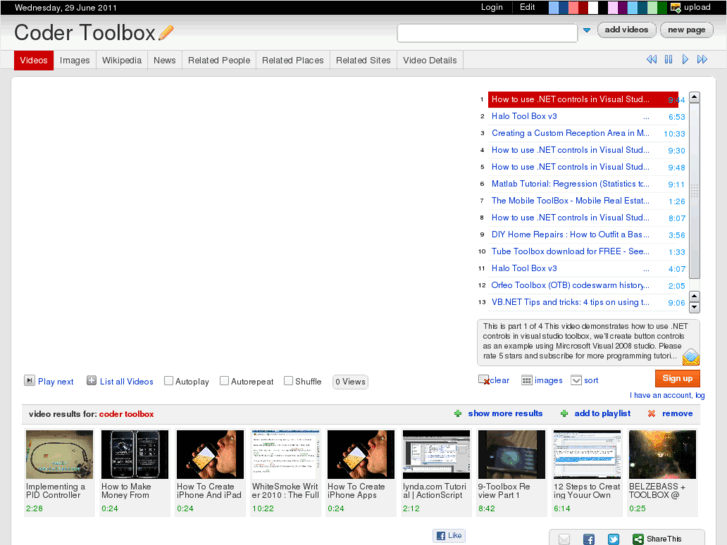Image resolution: width=727 pixels, height=545 pixels.
Task: Open the Wikipedia tab
Action: (121, 60)
